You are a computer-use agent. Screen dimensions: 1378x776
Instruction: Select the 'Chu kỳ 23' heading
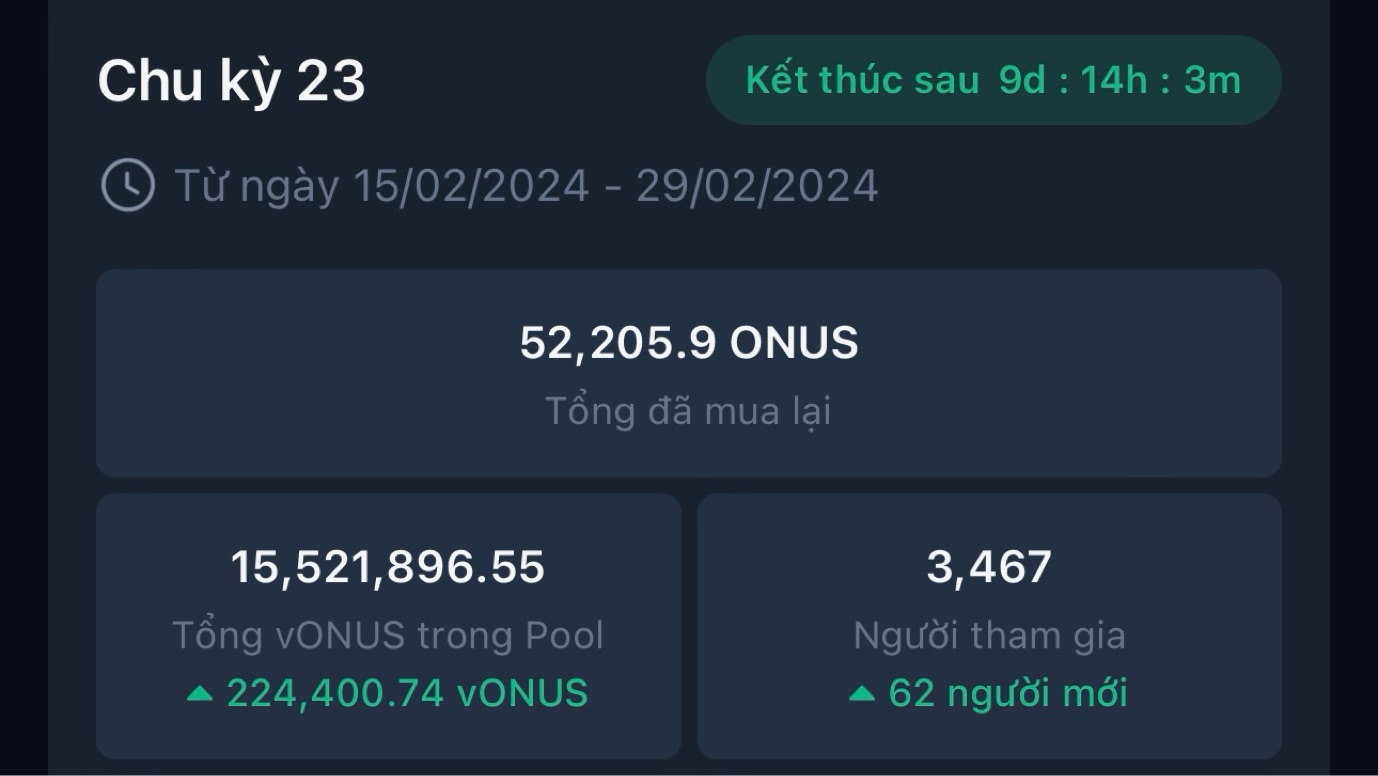tap(231, 81)
